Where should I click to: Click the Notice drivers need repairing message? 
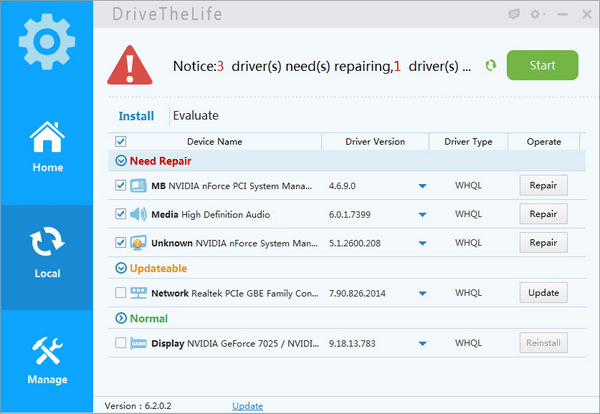click(x=322, y=66)
